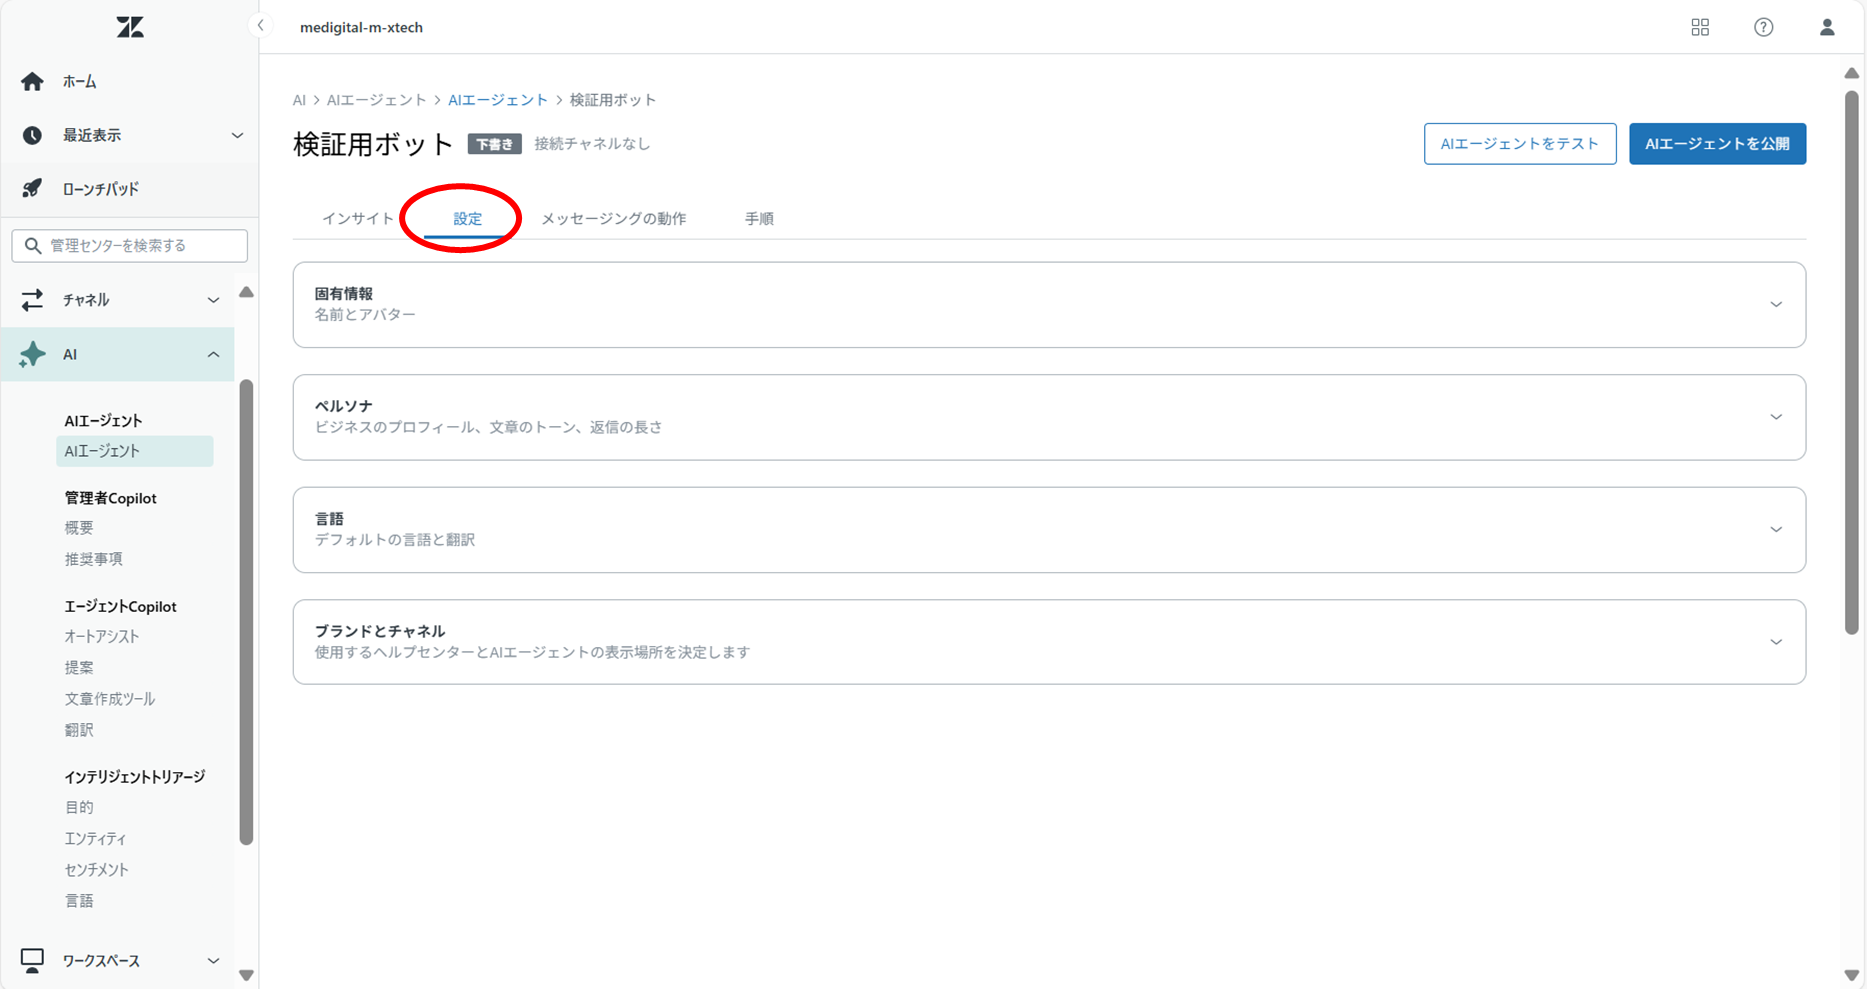Open the products grid icon
The width and height of the screenshot is (1867, 989).
1700,27
